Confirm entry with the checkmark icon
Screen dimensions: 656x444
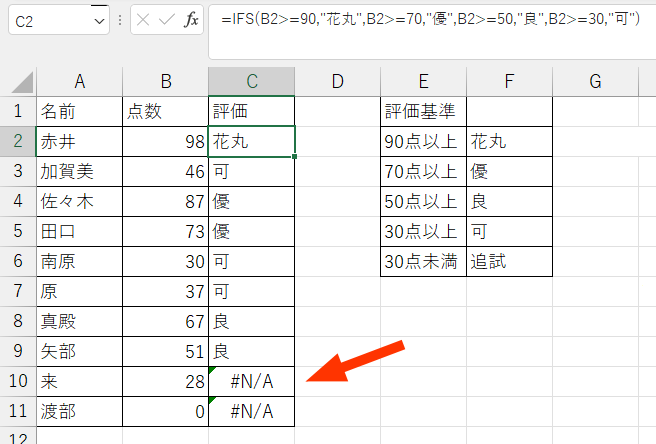[x=167, y=19]
